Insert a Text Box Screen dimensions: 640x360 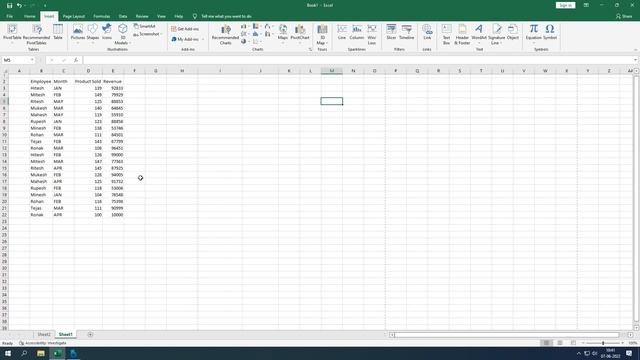[x=446, y=34]
